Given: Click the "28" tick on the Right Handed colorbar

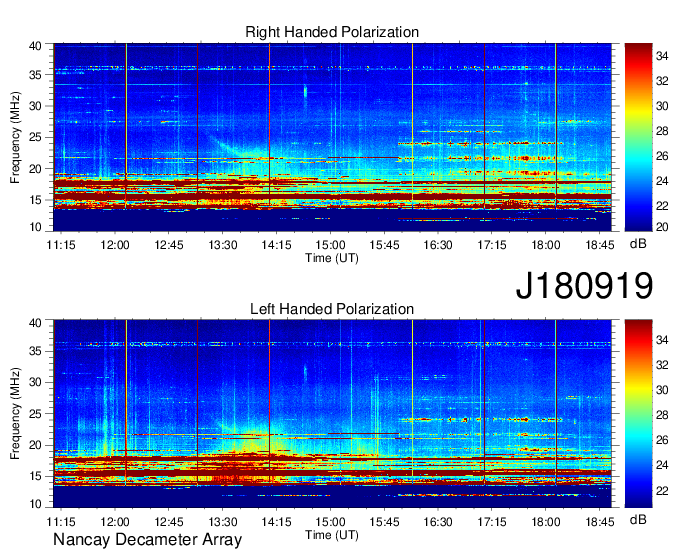Looking at the screenshot, I should point(662,131).
